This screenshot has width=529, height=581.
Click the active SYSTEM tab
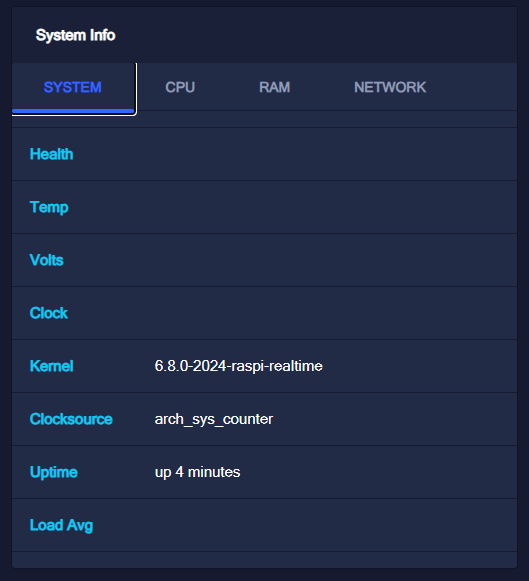[73, 87]
